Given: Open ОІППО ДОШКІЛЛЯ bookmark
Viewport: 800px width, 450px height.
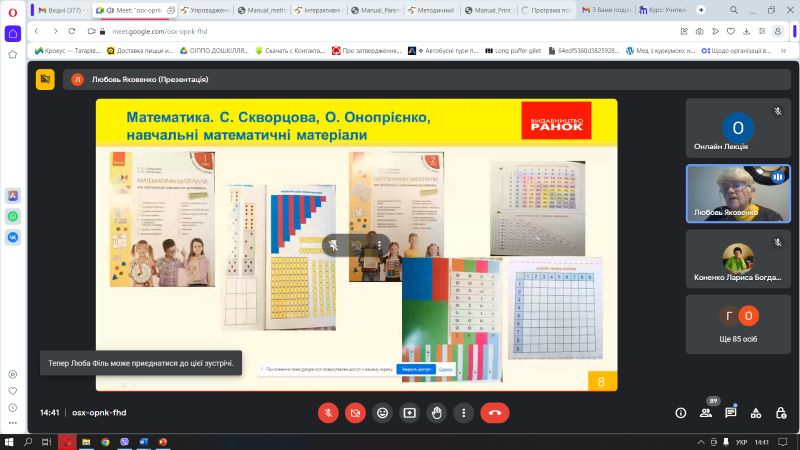Looking at the screenshot, I should point(214,51).
